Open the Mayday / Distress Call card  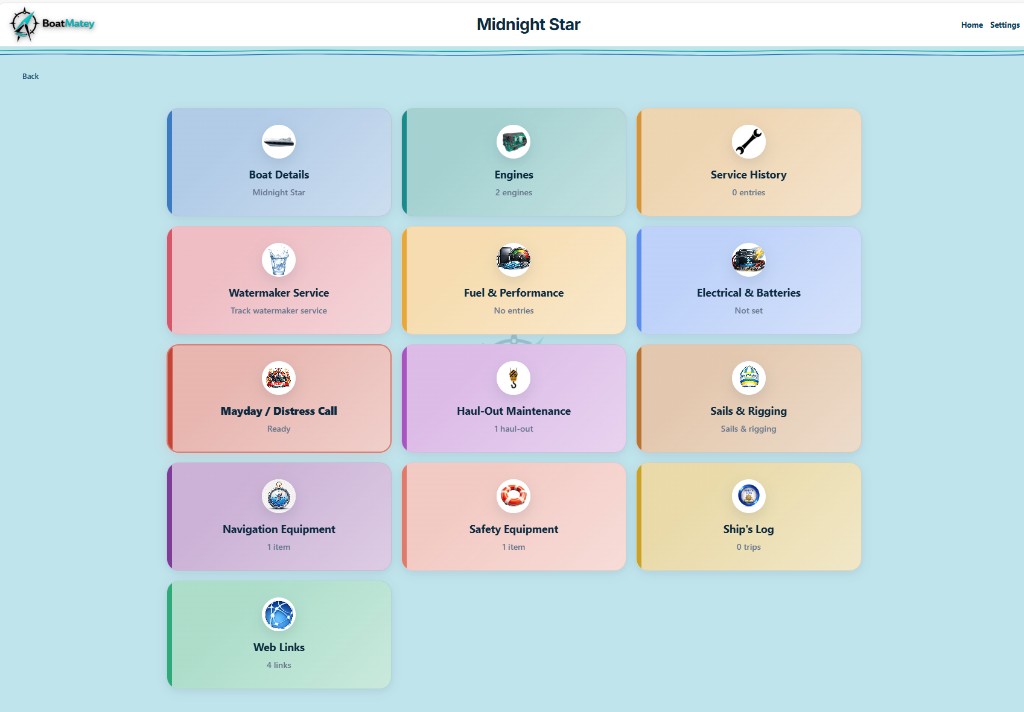tap(278, 398)
